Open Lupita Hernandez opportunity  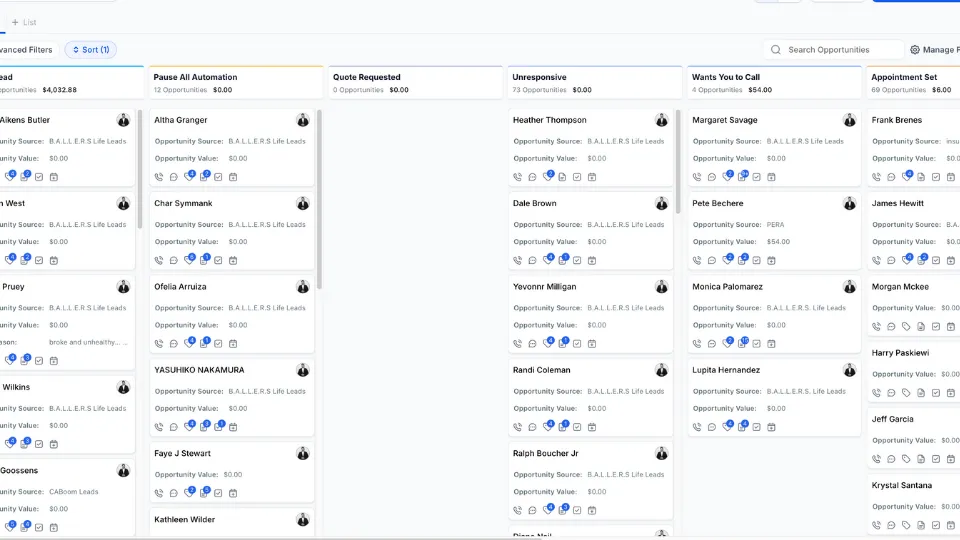click(726, 370)
